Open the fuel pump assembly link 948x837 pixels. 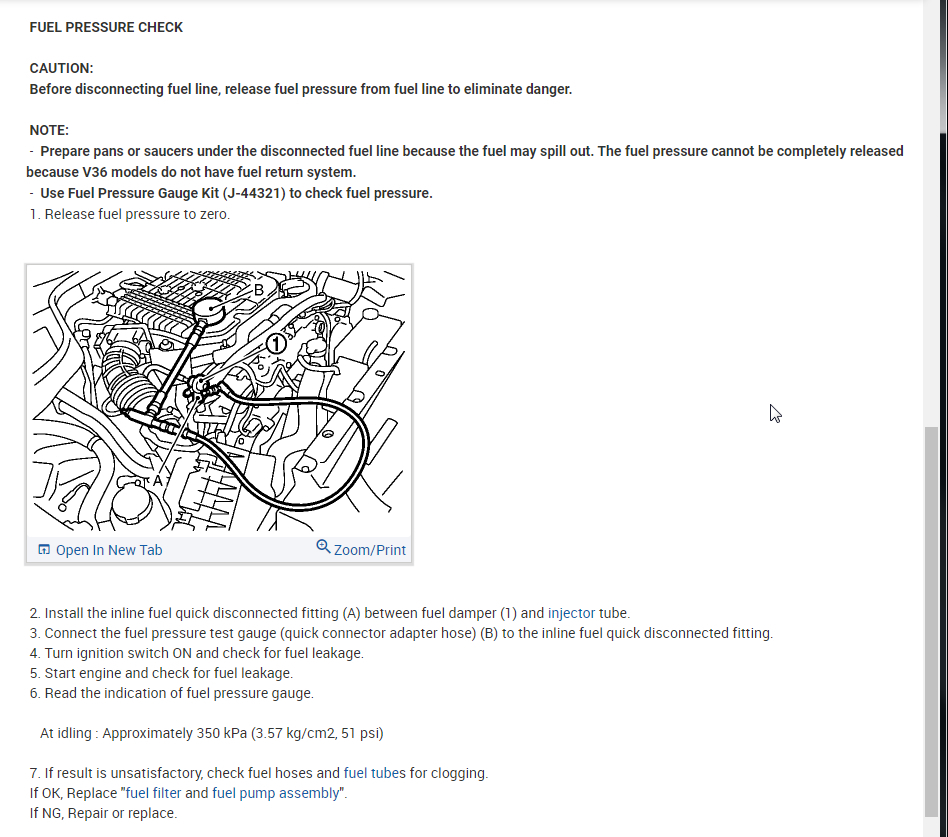[276, 793]
